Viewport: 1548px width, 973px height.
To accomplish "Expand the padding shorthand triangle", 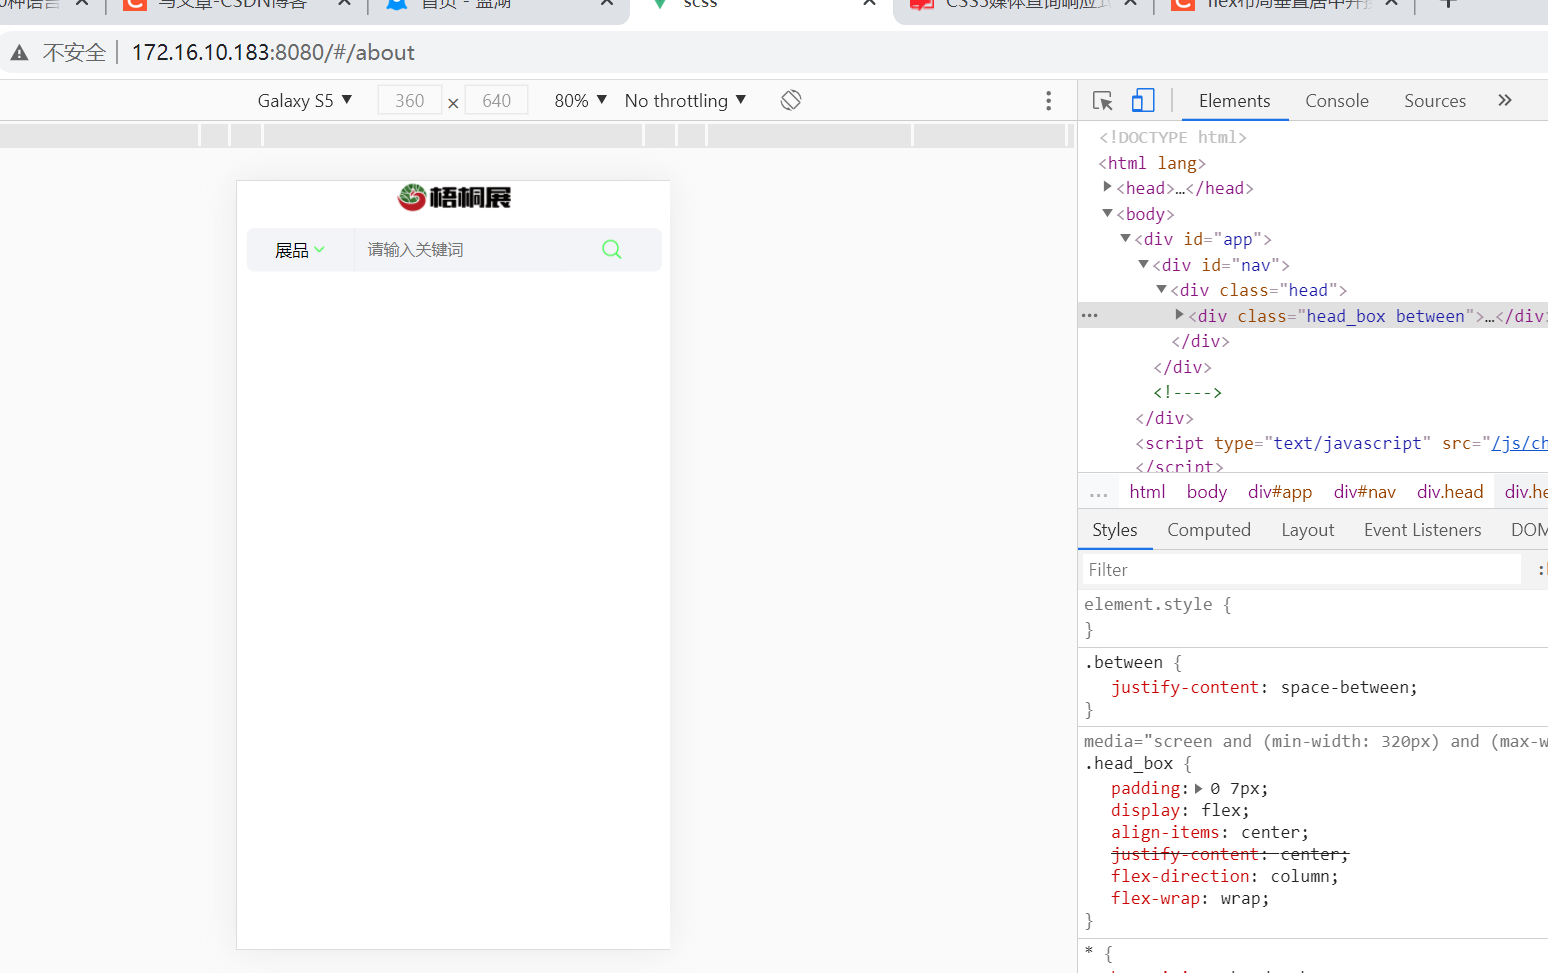I will tap(1199, 788).
